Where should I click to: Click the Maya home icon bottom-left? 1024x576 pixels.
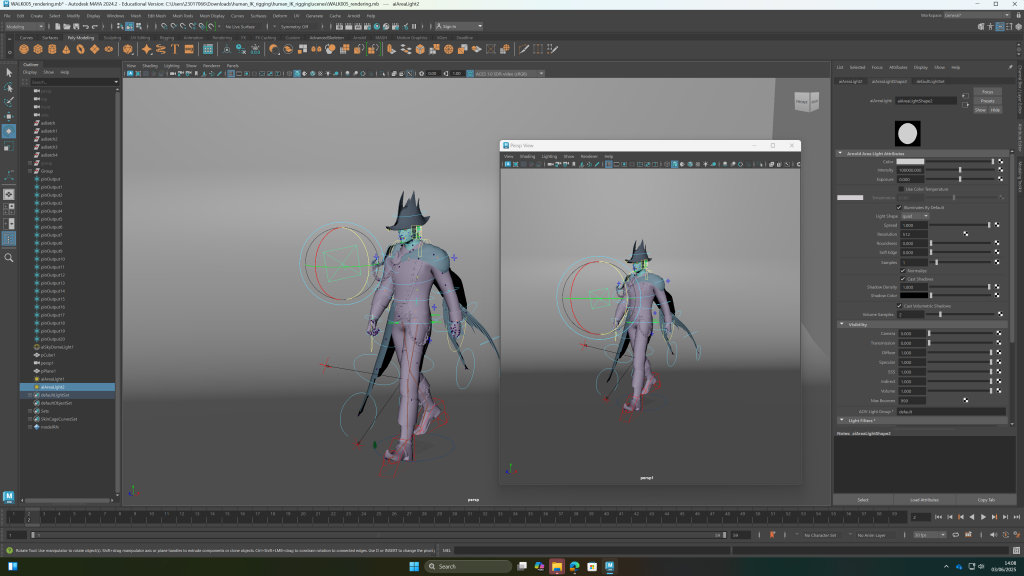coord(9,496)
